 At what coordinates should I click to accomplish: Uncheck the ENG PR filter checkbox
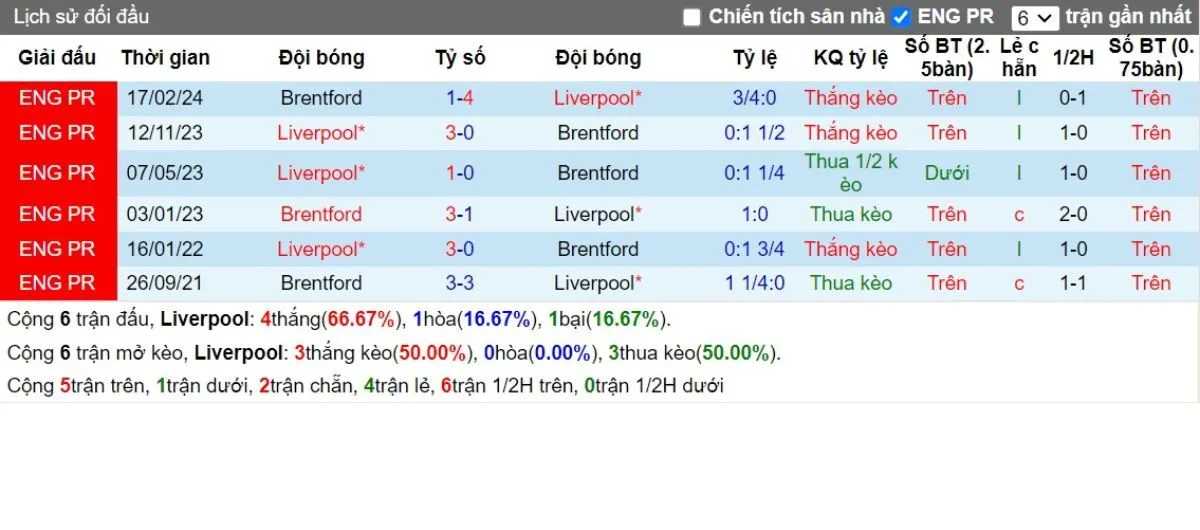(x=901, y=17)
